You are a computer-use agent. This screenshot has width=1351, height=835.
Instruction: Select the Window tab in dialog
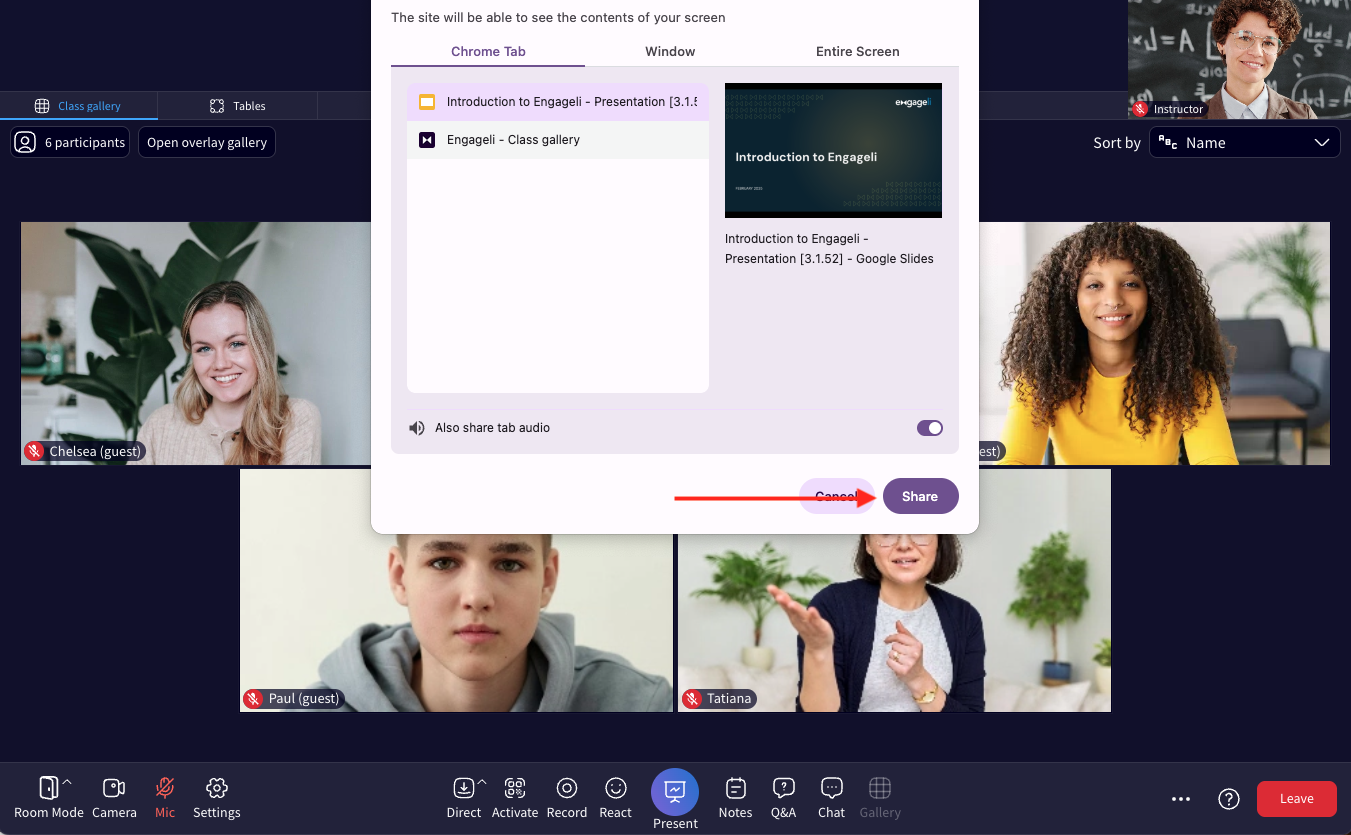tap(670, 52)
